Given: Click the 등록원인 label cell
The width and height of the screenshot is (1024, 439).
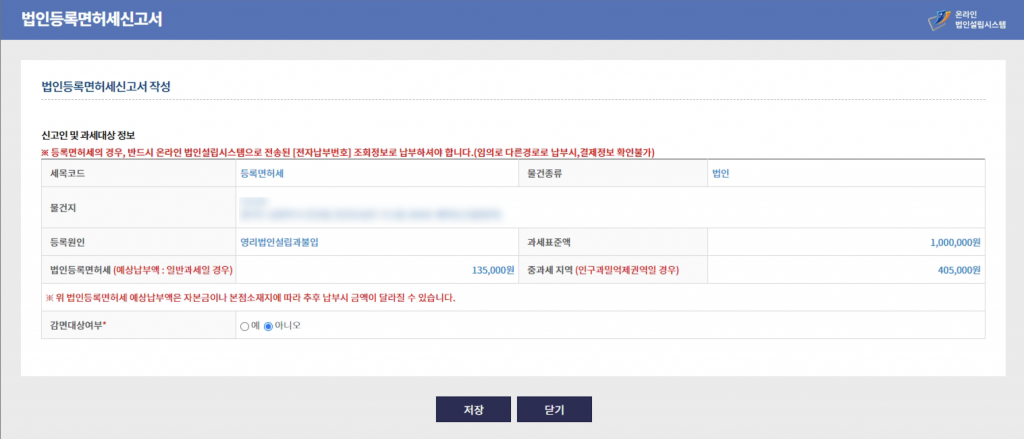Looking at the screenshot, I should tap(138, 242).
